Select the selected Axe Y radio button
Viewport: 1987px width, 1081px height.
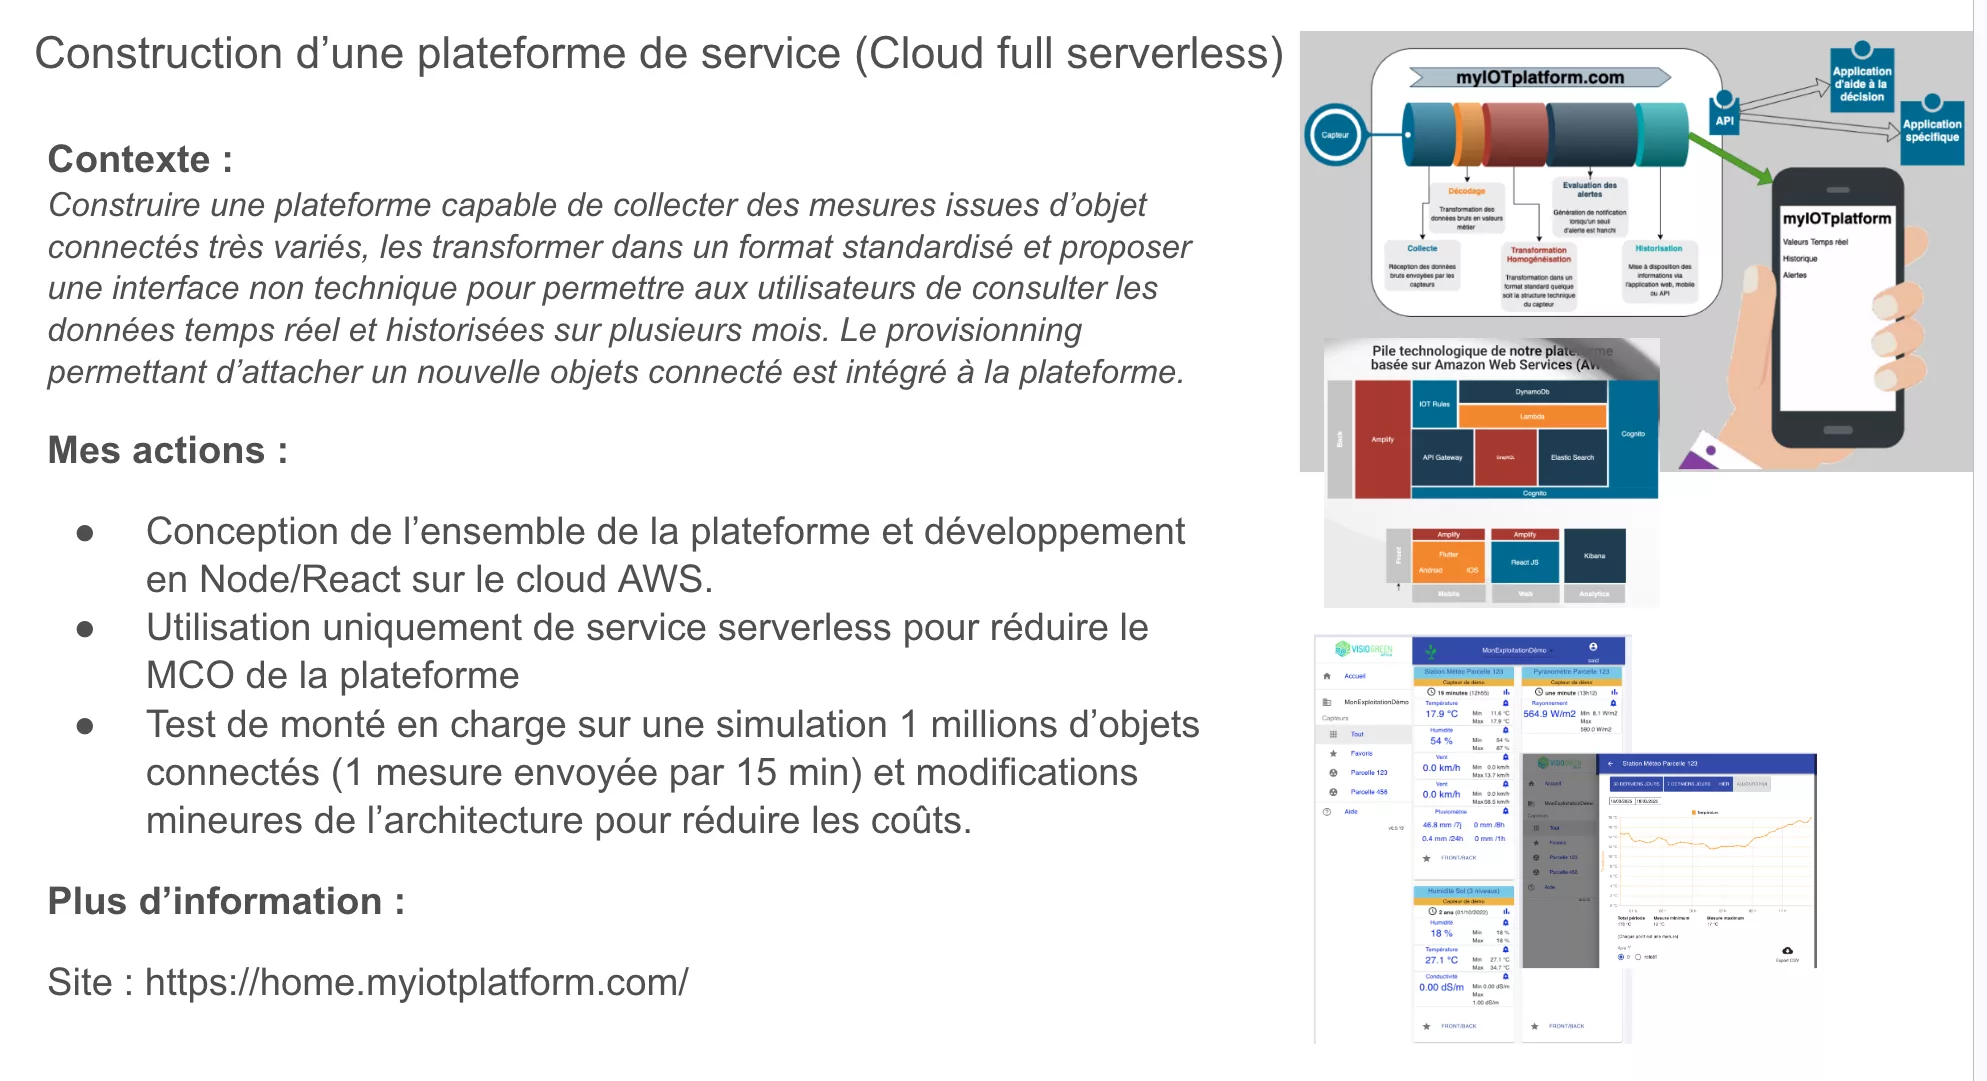point(1621,957)
